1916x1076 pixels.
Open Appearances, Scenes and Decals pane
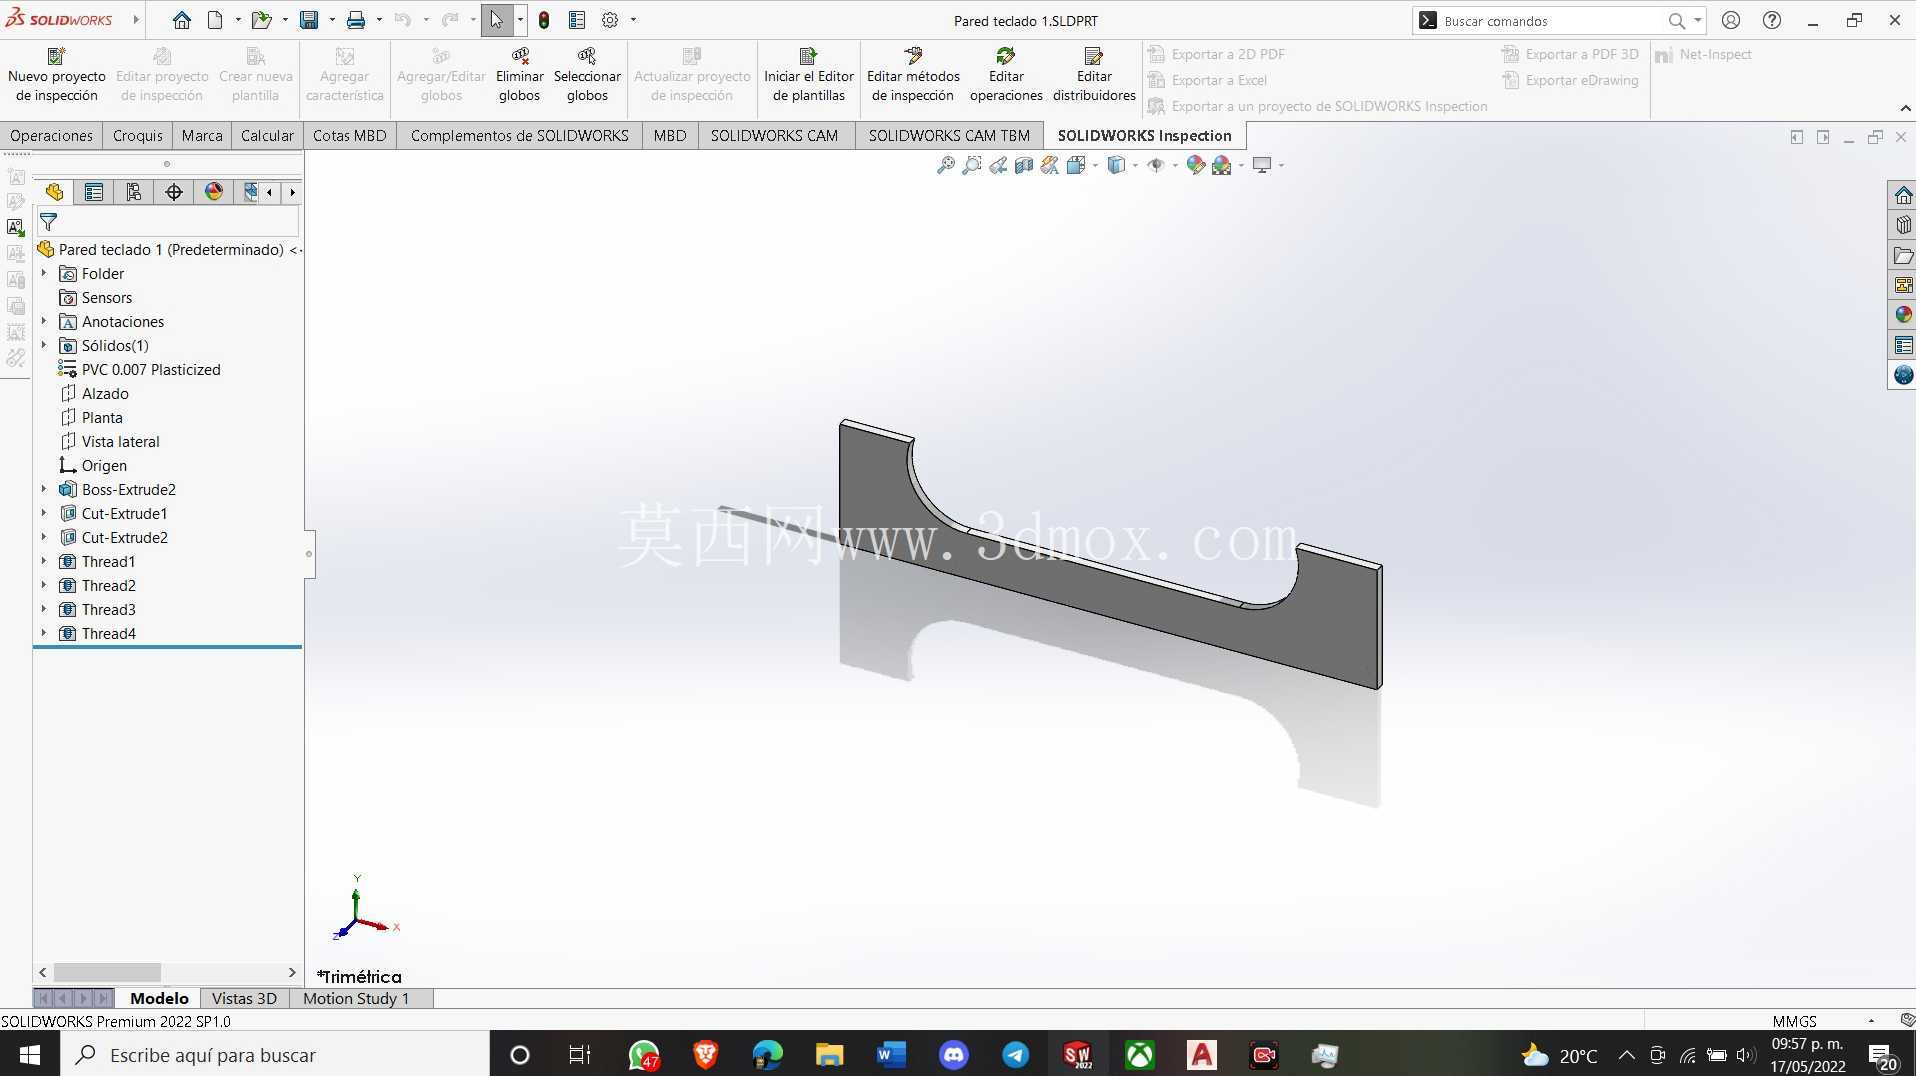[x=1903, y=315]
